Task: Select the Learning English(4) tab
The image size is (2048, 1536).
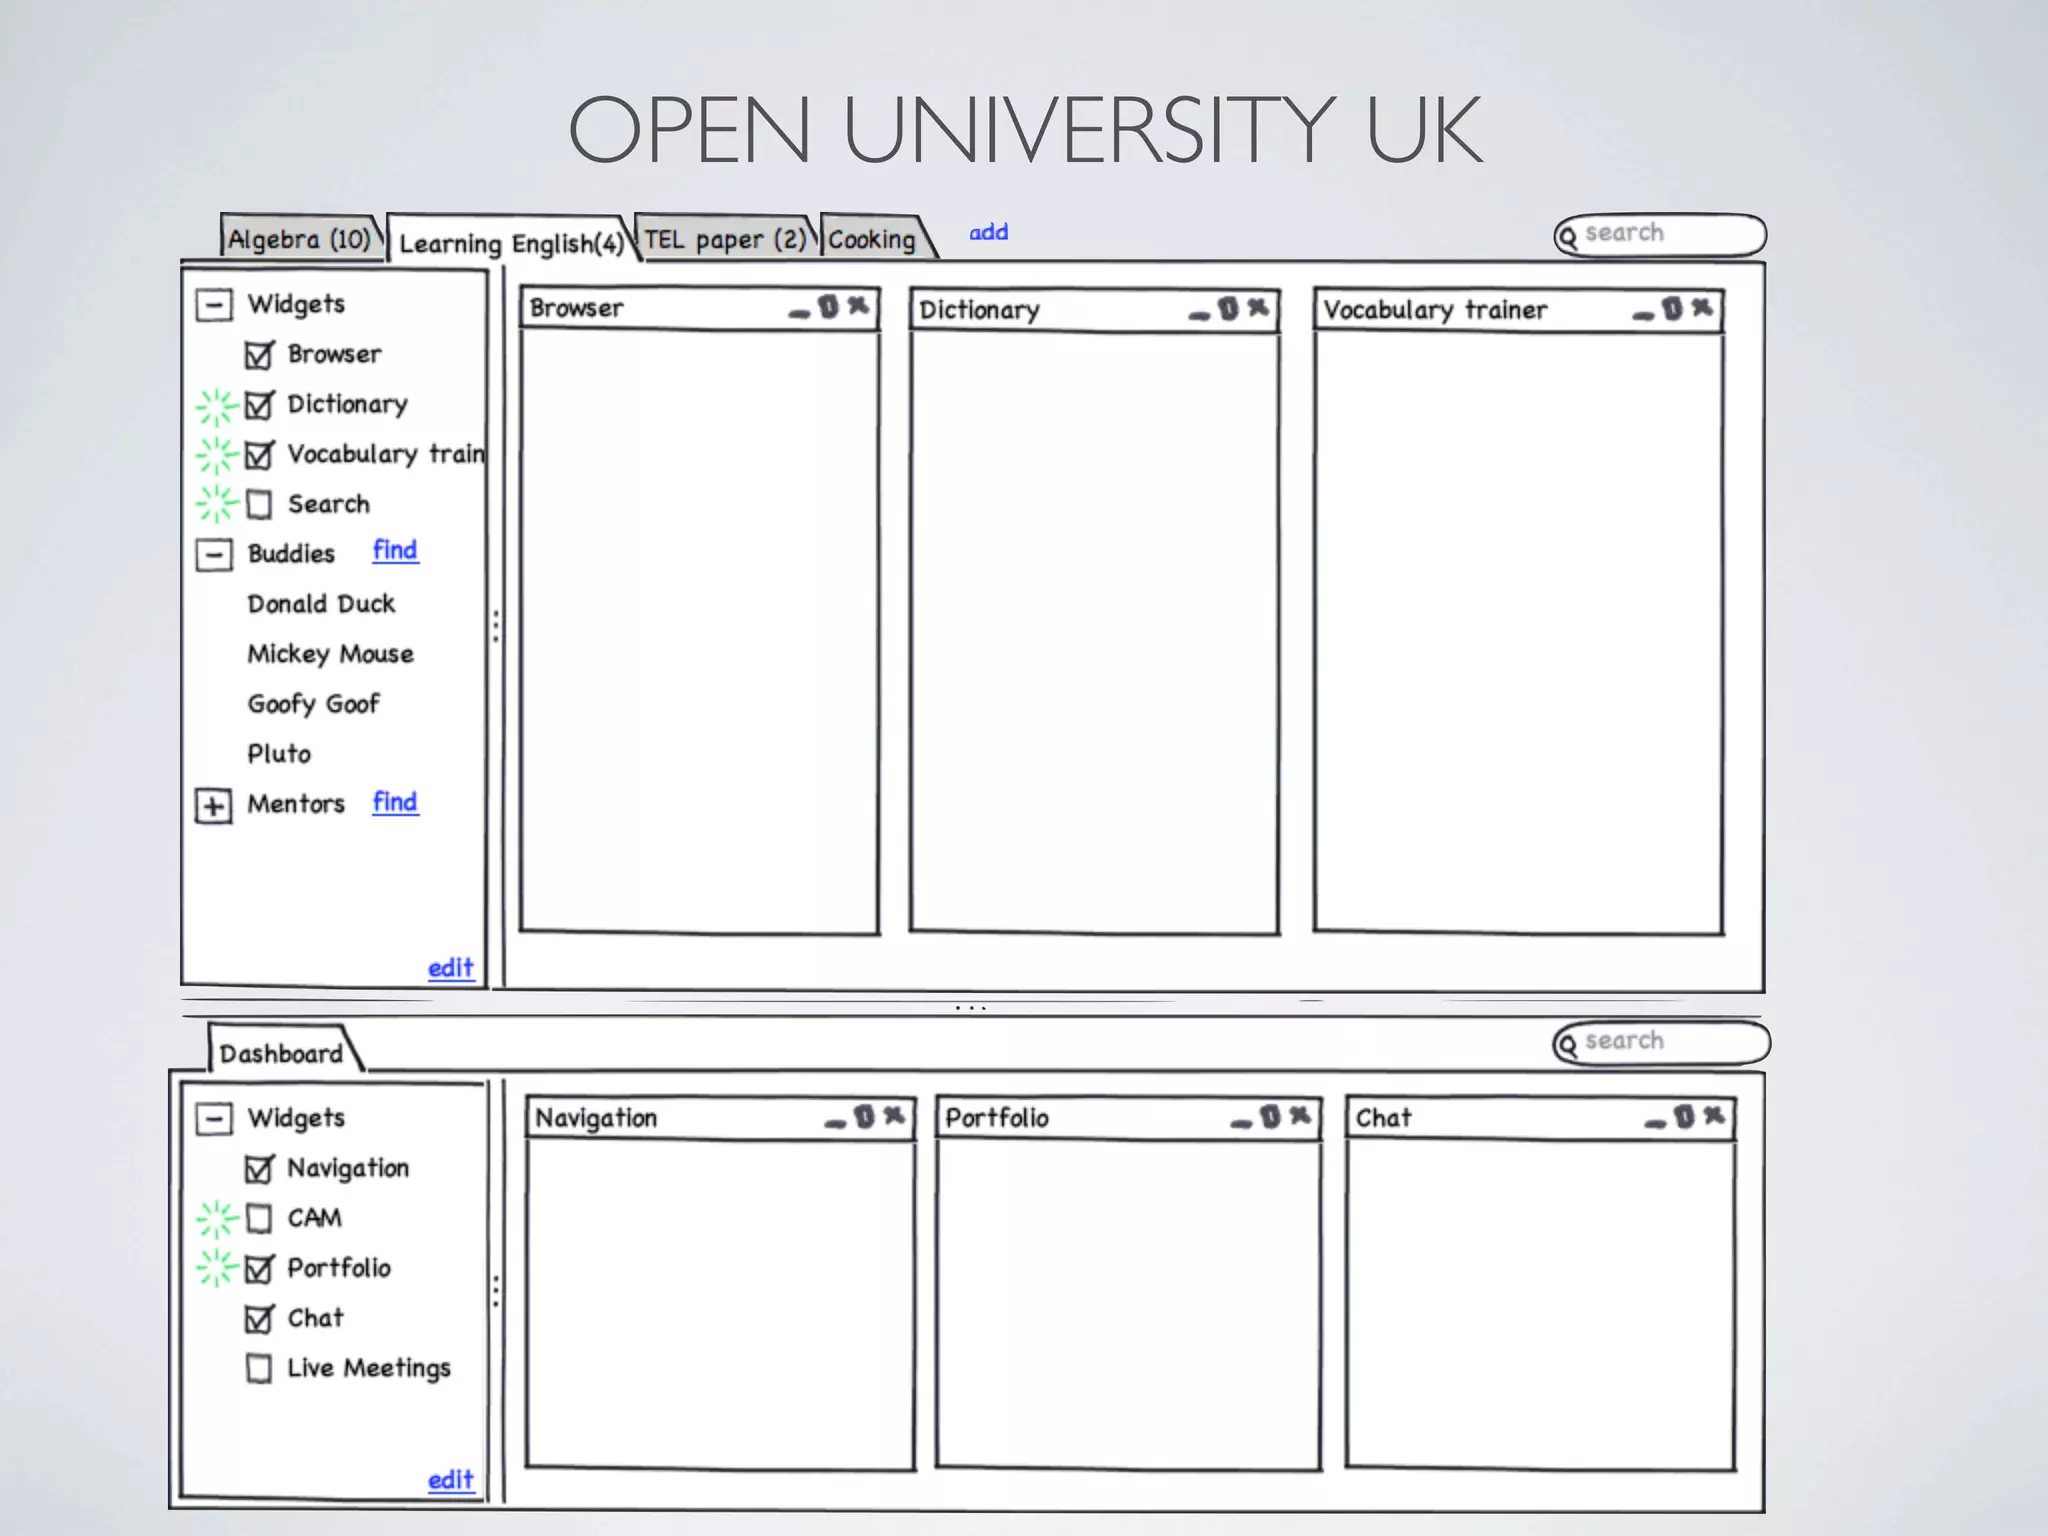Action: 512,241
